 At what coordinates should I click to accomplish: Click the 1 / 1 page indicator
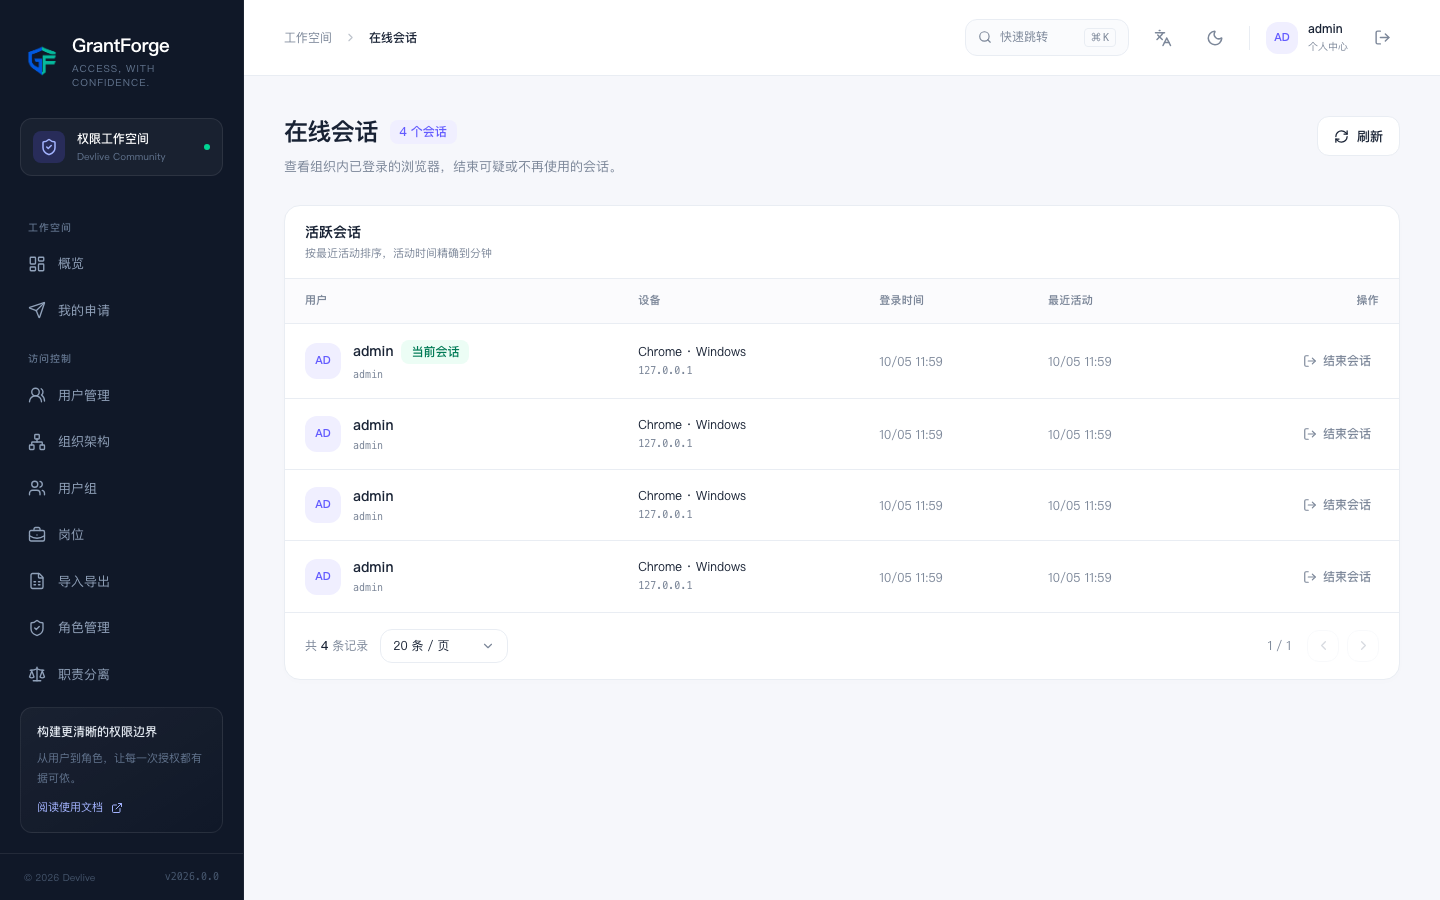(1279, 646)
